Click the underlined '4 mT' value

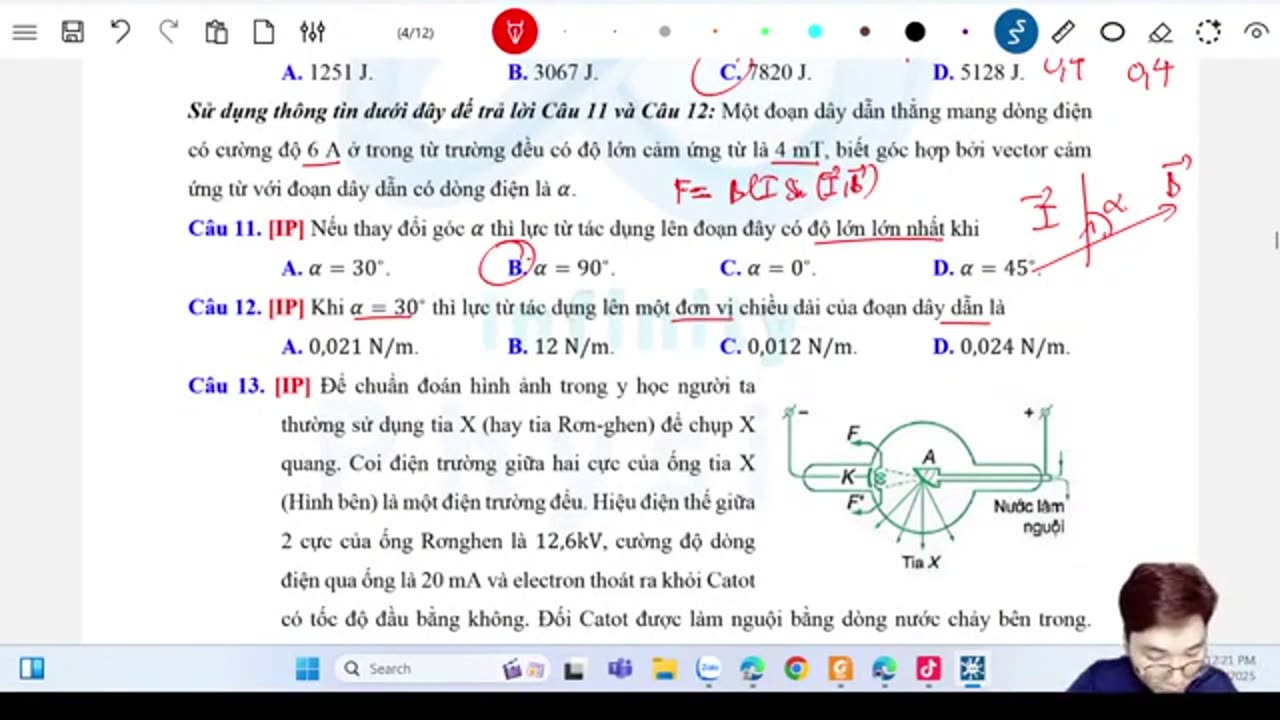tap(798, 150)
